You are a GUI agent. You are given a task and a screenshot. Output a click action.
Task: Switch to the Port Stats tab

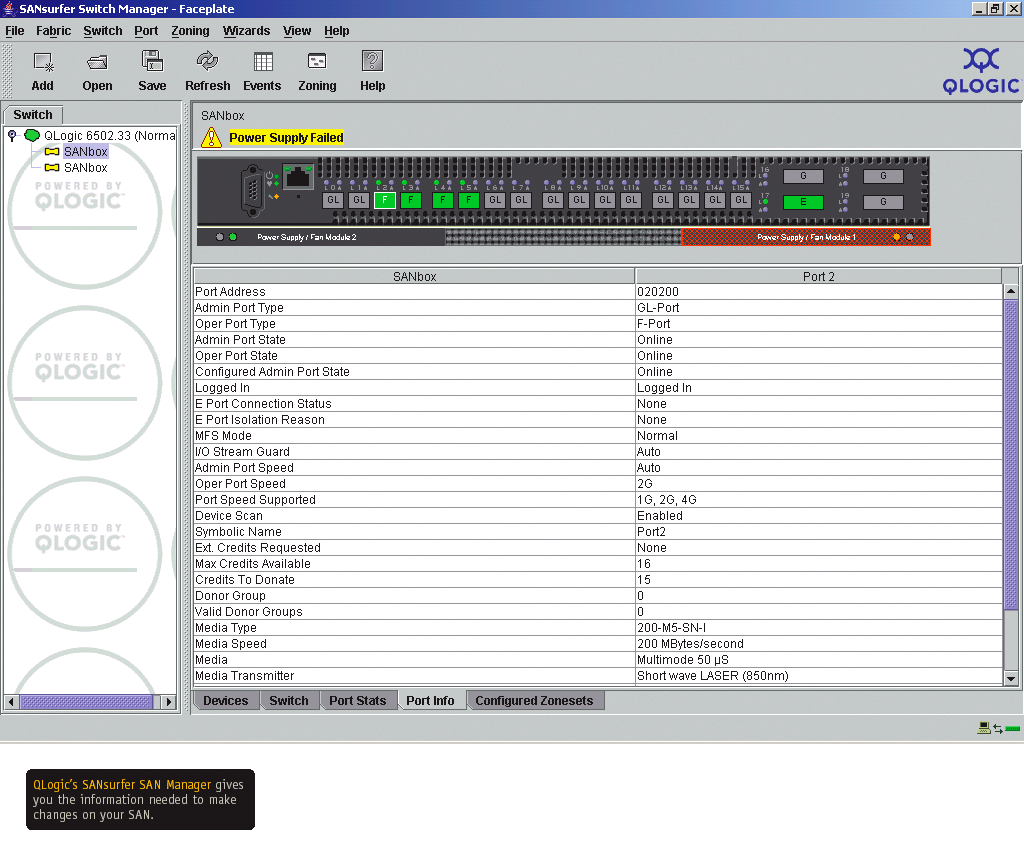coord(357,701)
